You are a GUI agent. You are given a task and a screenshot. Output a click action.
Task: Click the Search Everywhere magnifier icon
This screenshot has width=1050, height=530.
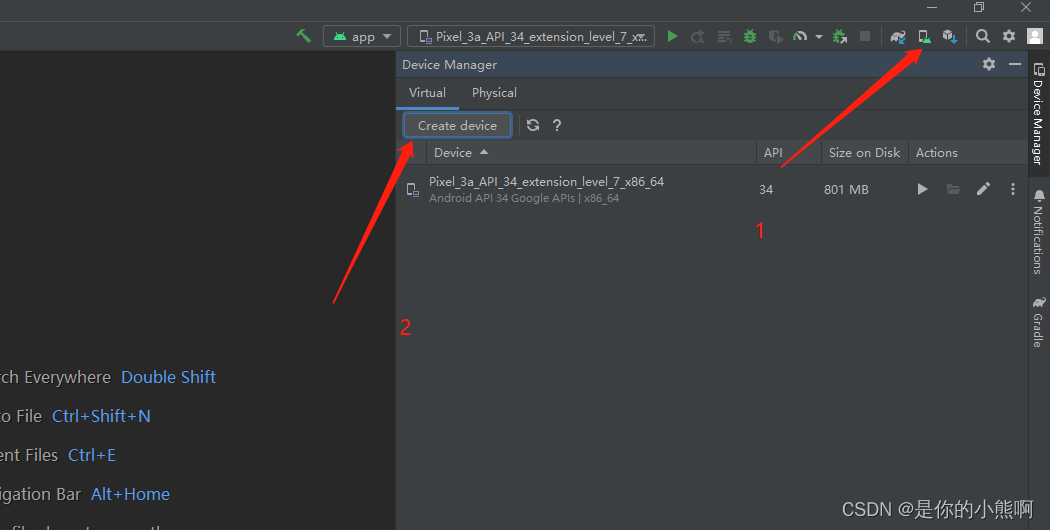coord(982,36)
